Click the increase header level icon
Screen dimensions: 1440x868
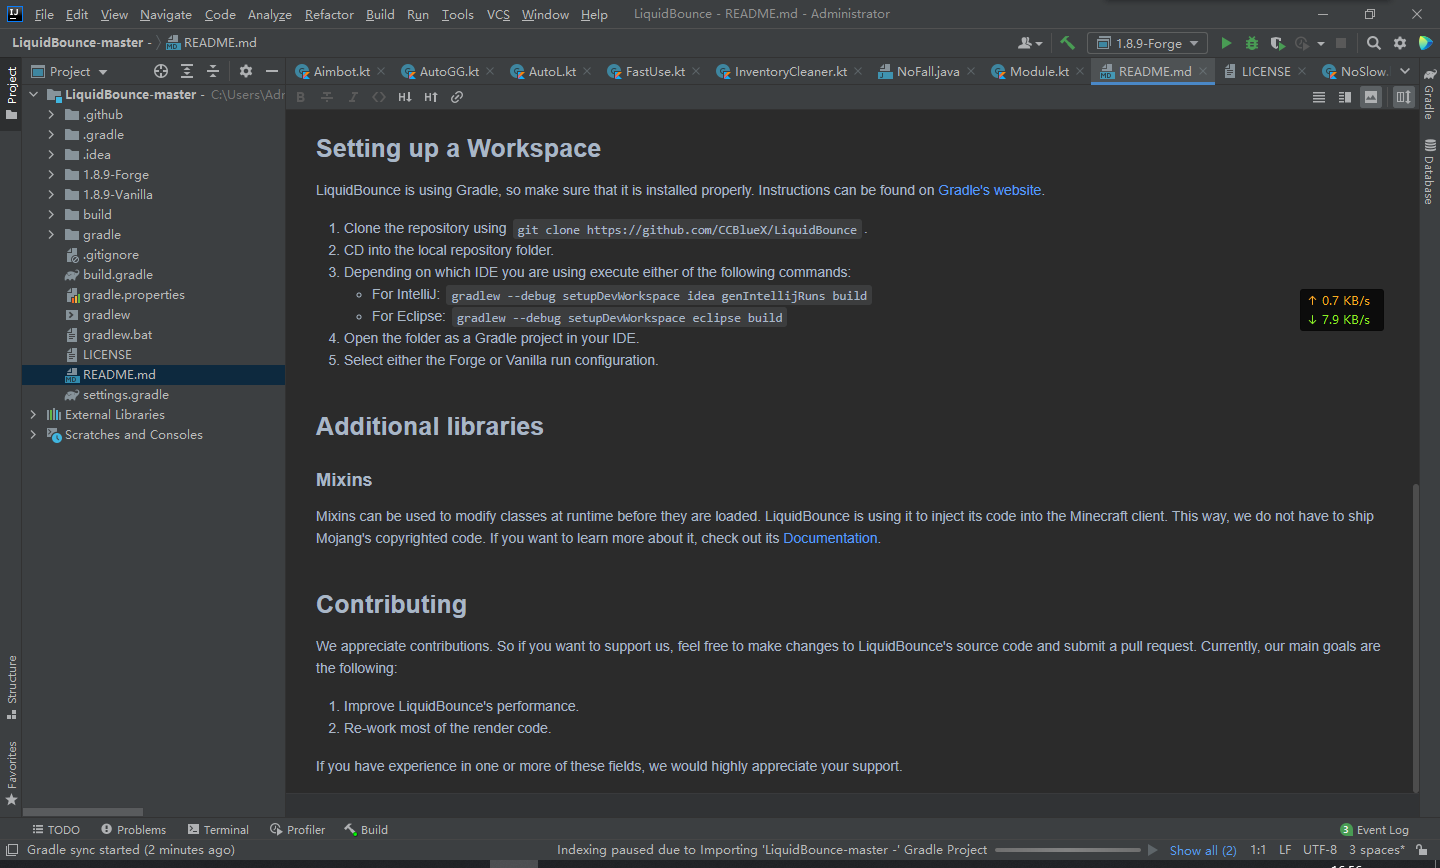coord(431,97)
